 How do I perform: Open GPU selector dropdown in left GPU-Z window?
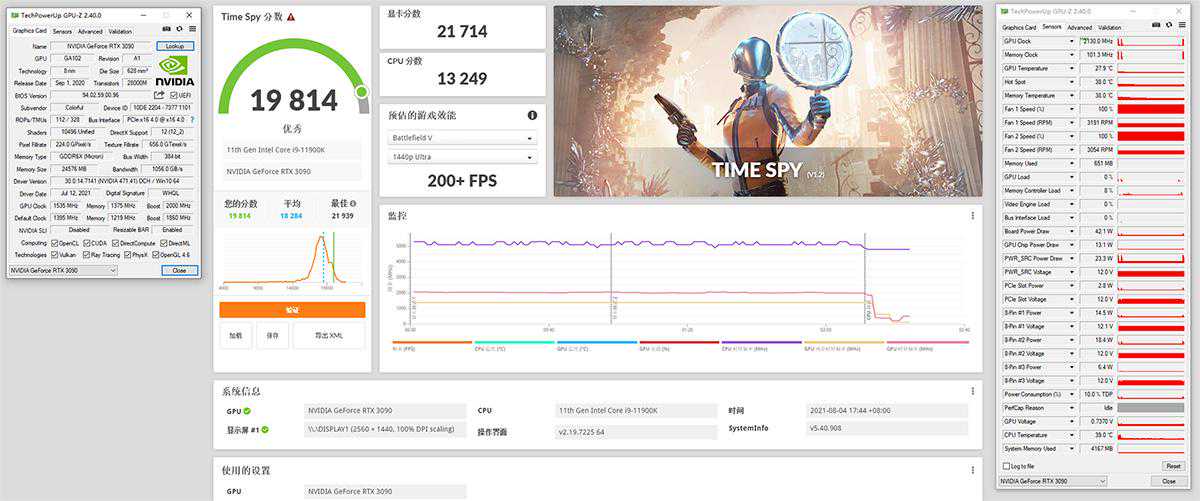coord(64,270)
